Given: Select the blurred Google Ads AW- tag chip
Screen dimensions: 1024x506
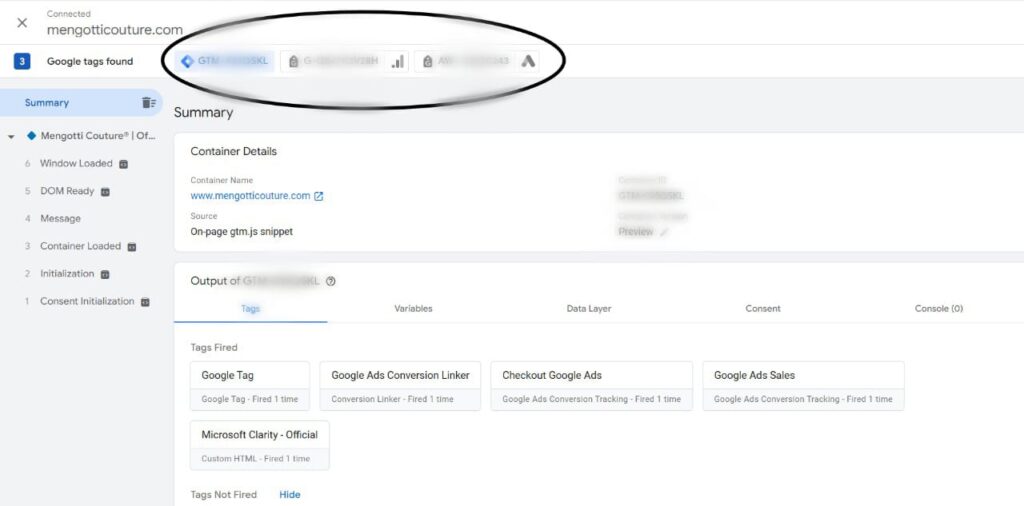Looking at the screenshot, I should pos(465,61).
